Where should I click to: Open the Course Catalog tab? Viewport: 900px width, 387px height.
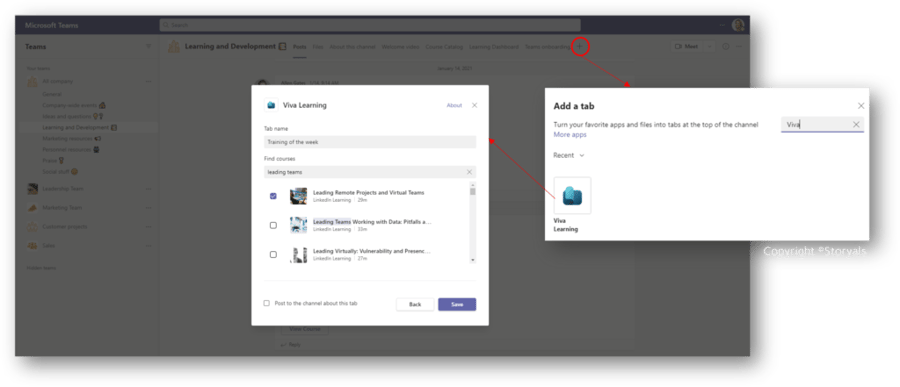coord(444,47)
